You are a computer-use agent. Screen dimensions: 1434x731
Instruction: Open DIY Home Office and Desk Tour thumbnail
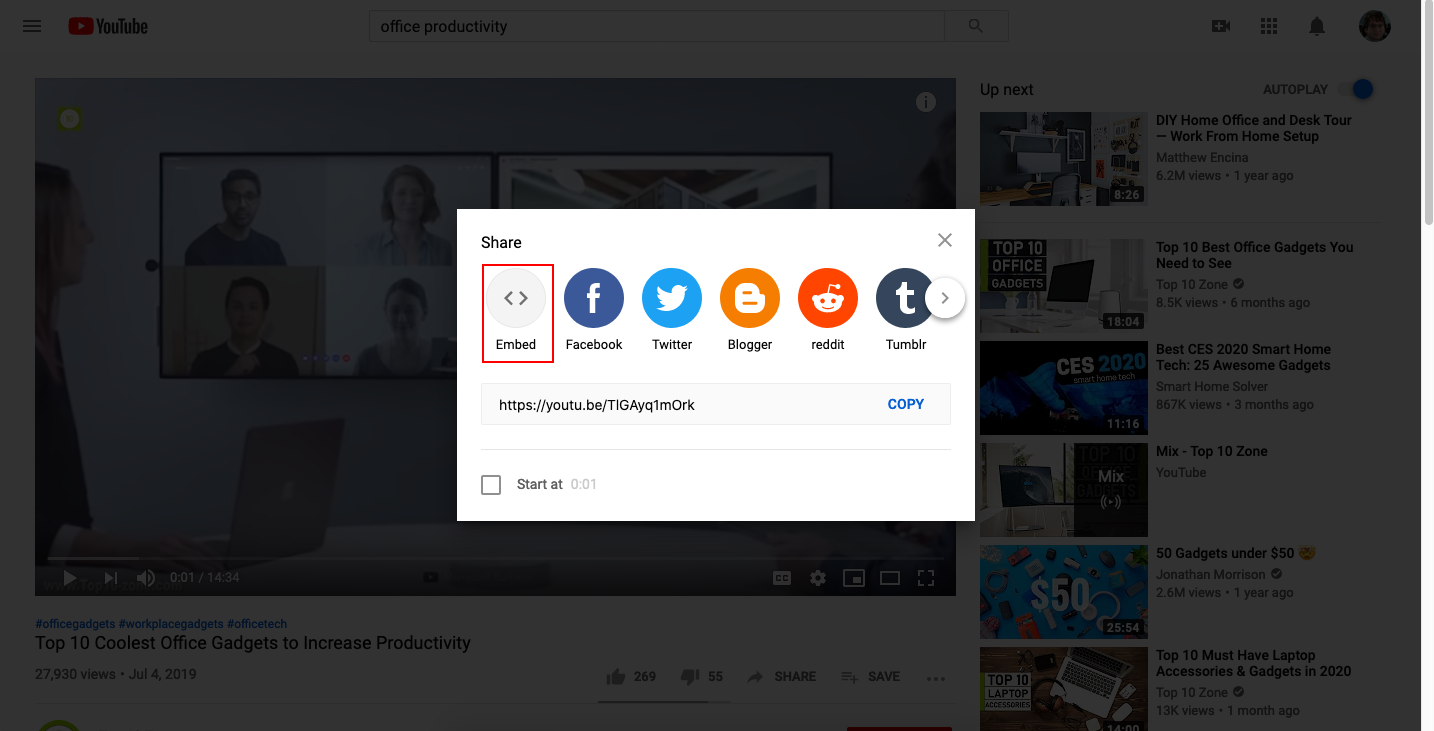coord(1064,159)
